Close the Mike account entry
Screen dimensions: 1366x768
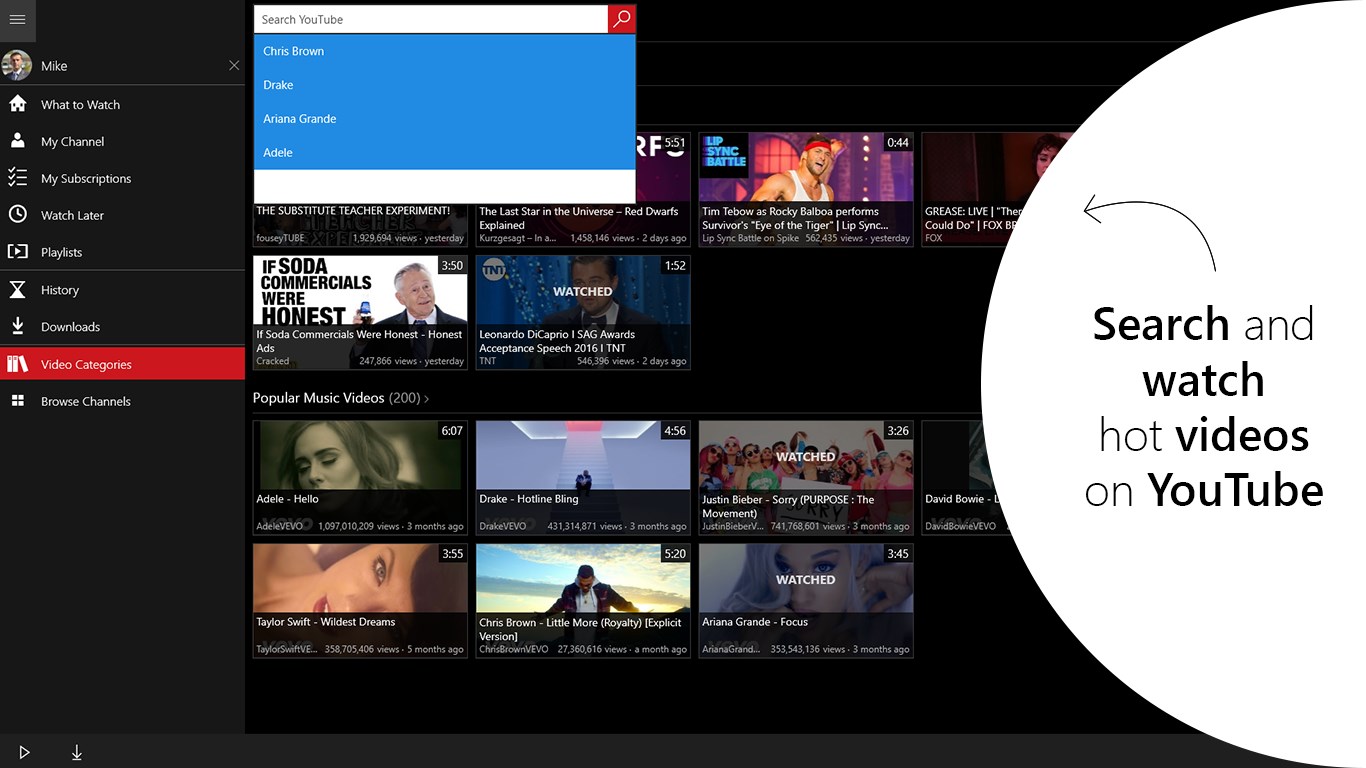click(x=234, y=65)
